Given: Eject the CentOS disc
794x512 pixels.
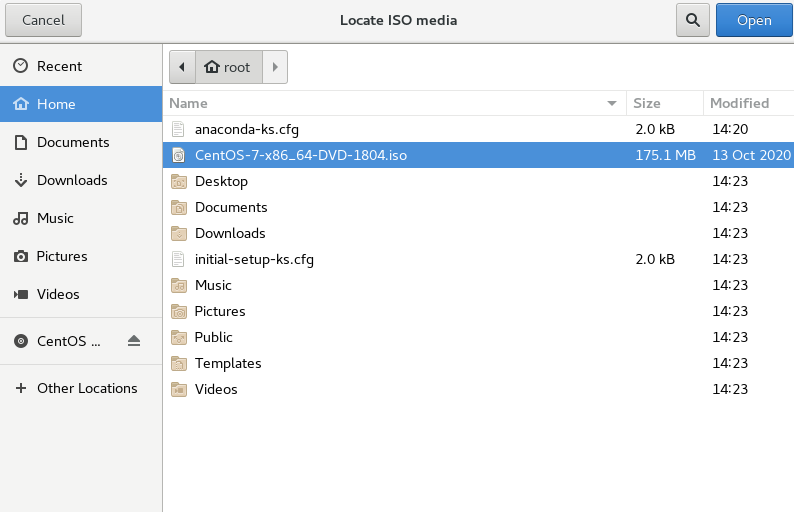Looking at the screenshot, I should tap(134, 341).
